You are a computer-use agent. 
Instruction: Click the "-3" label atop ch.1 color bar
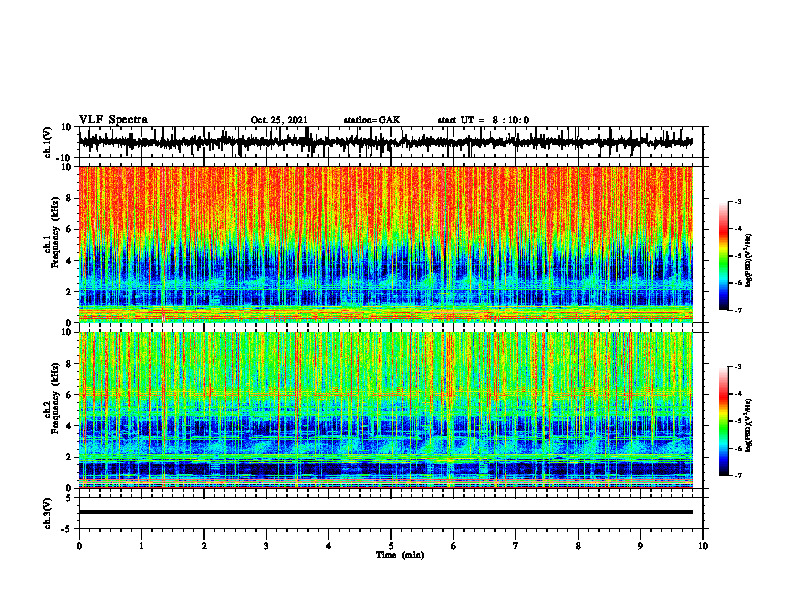point(738,201)
